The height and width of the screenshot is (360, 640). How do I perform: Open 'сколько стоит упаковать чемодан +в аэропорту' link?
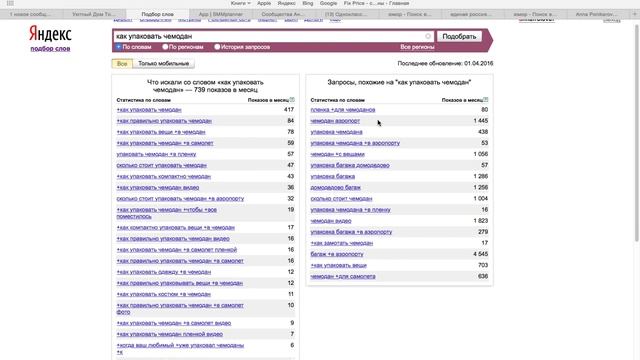[180, 199]
